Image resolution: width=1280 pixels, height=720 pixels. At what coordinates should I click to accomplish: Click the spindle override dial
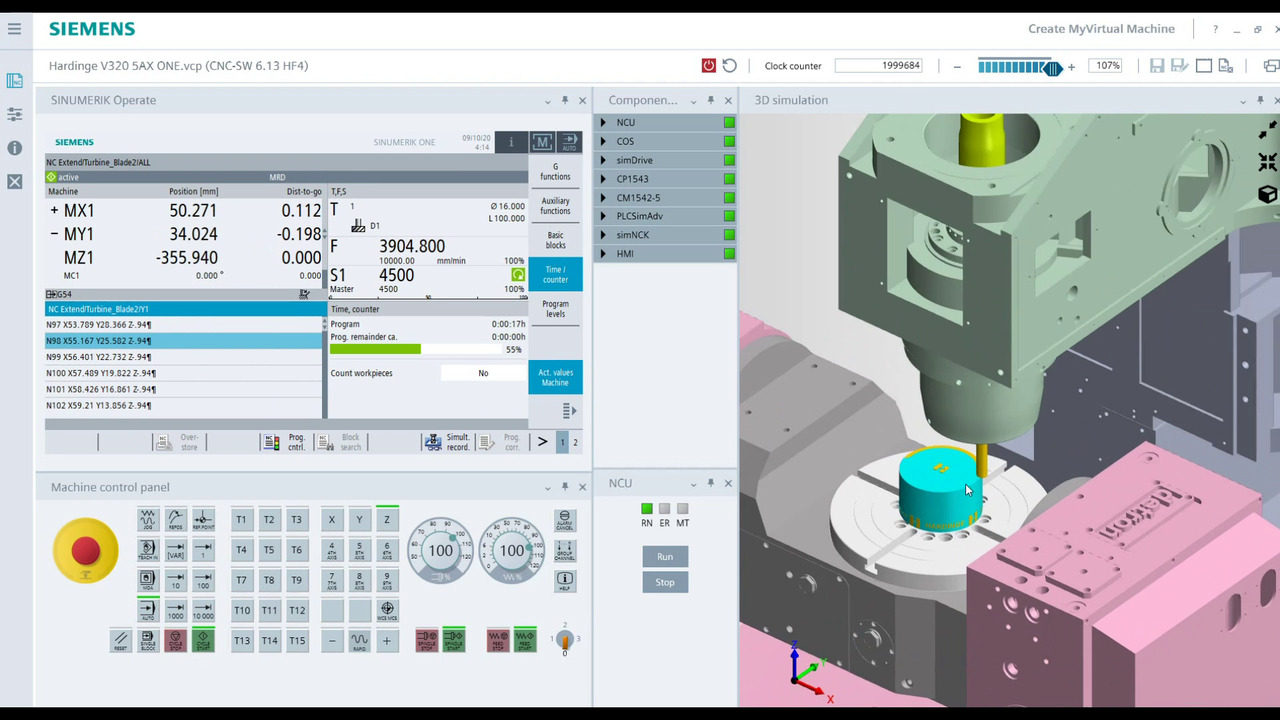point(441,550)
